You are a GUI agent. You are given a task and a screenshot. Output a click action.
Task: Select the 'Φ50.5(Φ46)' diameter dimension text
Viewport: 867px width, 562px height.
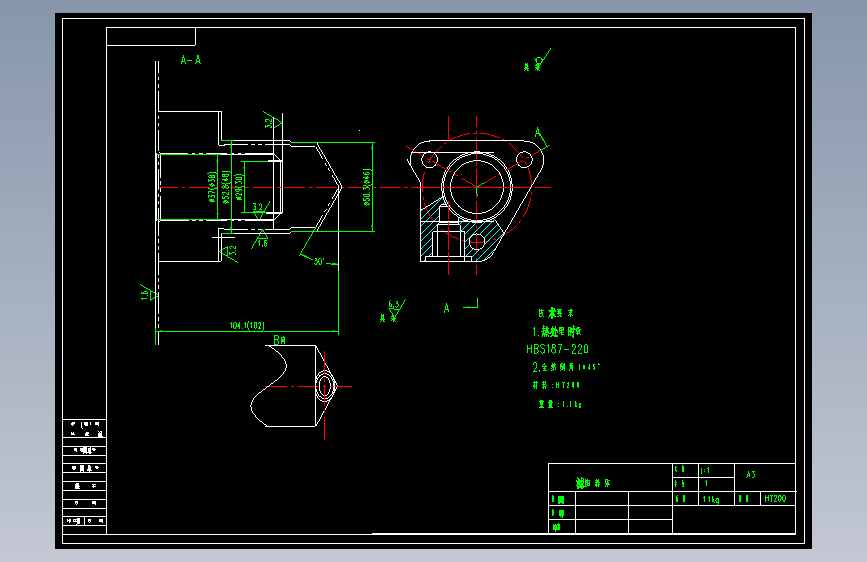pyautogui.click(x=367, y=188)
